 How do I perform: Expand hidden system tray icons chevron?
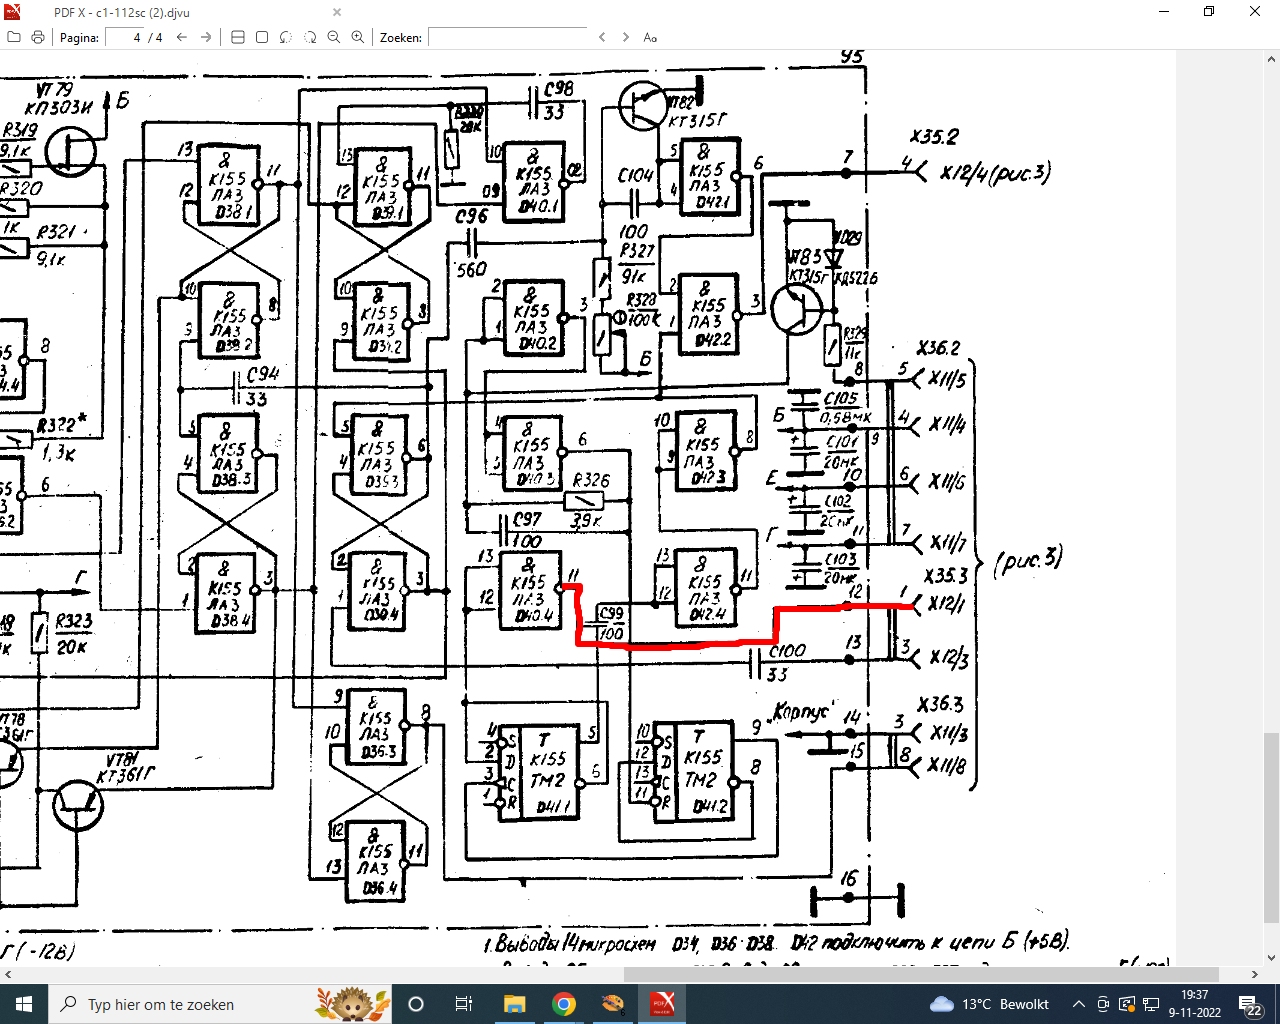tap(1079, 1004)
